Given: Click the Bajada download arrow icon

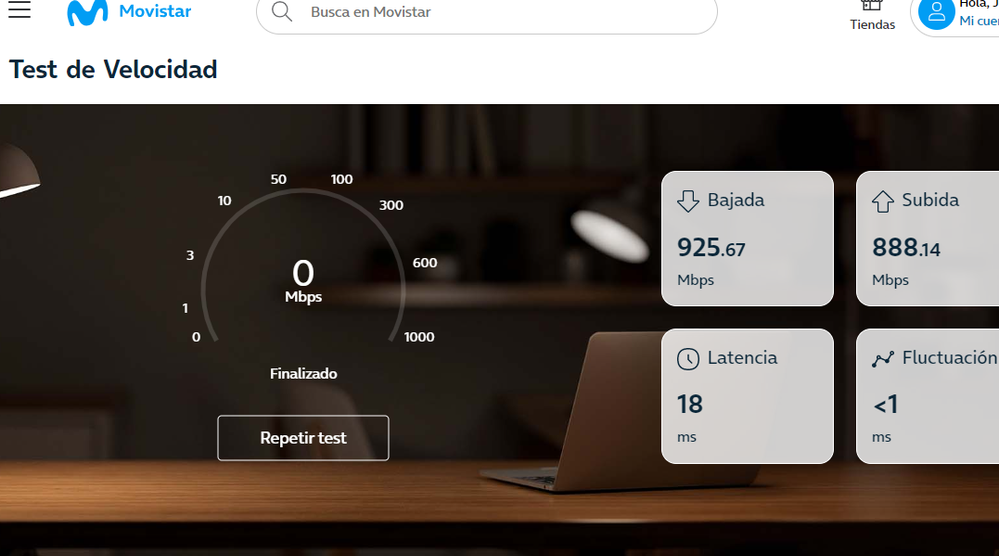Looking at the screenshot, I should click(688, 201).
